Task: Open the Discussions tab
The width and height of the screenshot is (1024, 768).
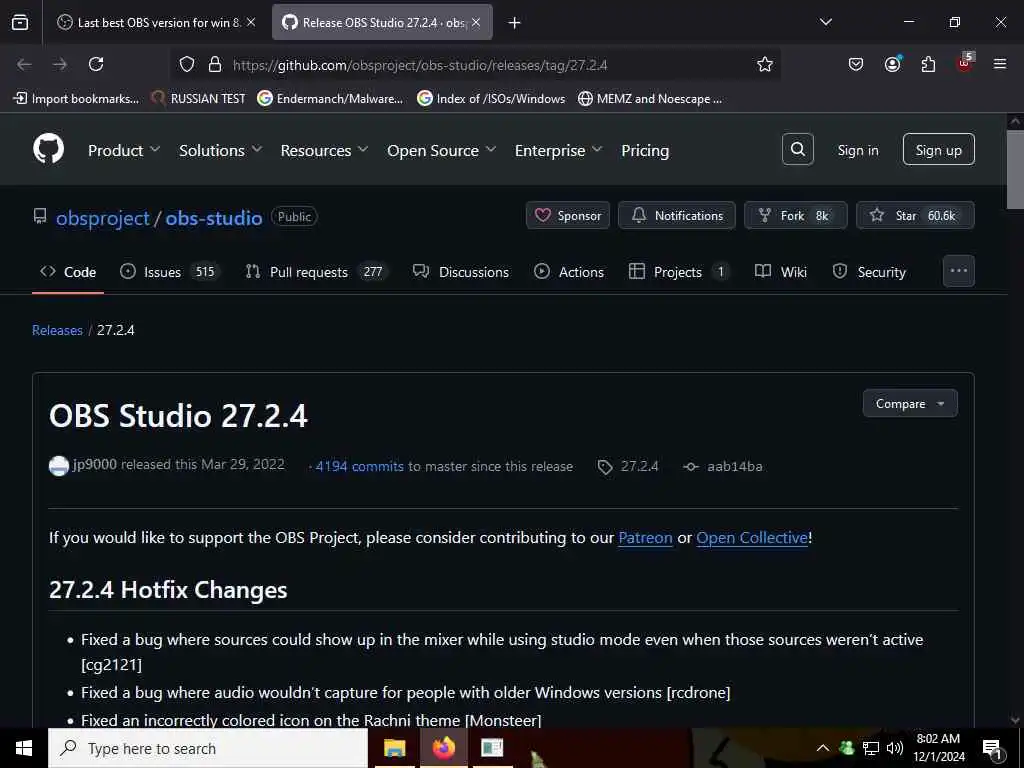Action: [461, 272]
